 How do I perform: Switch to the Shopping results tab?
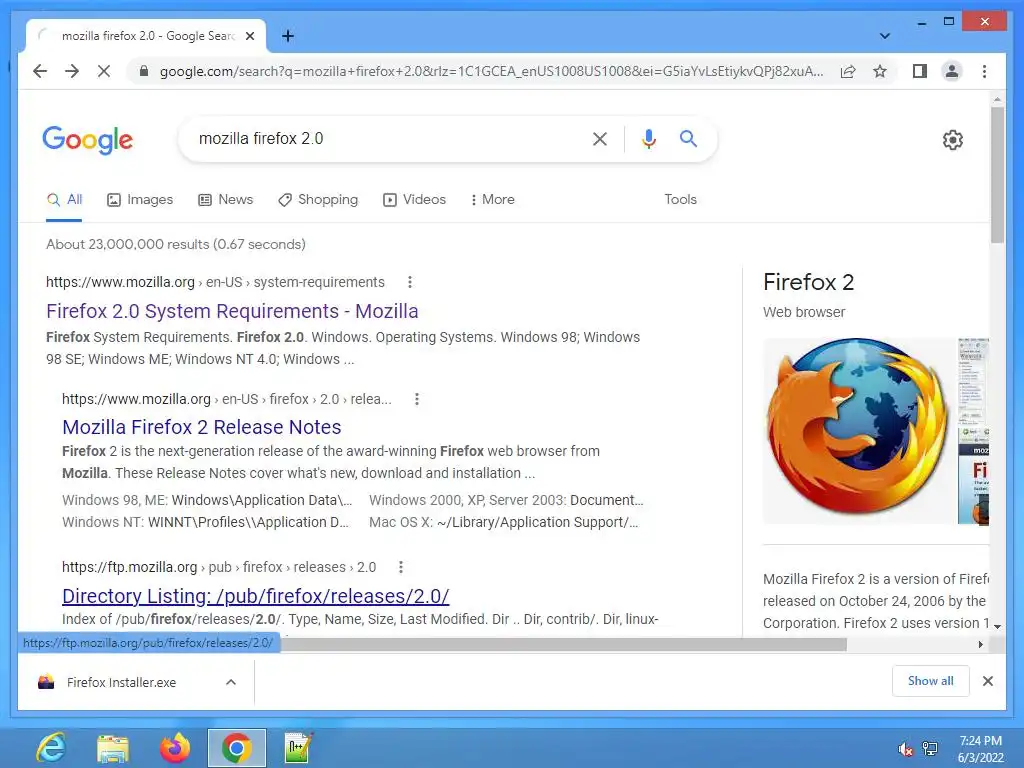pyautogui.click(x=318, y=199)
